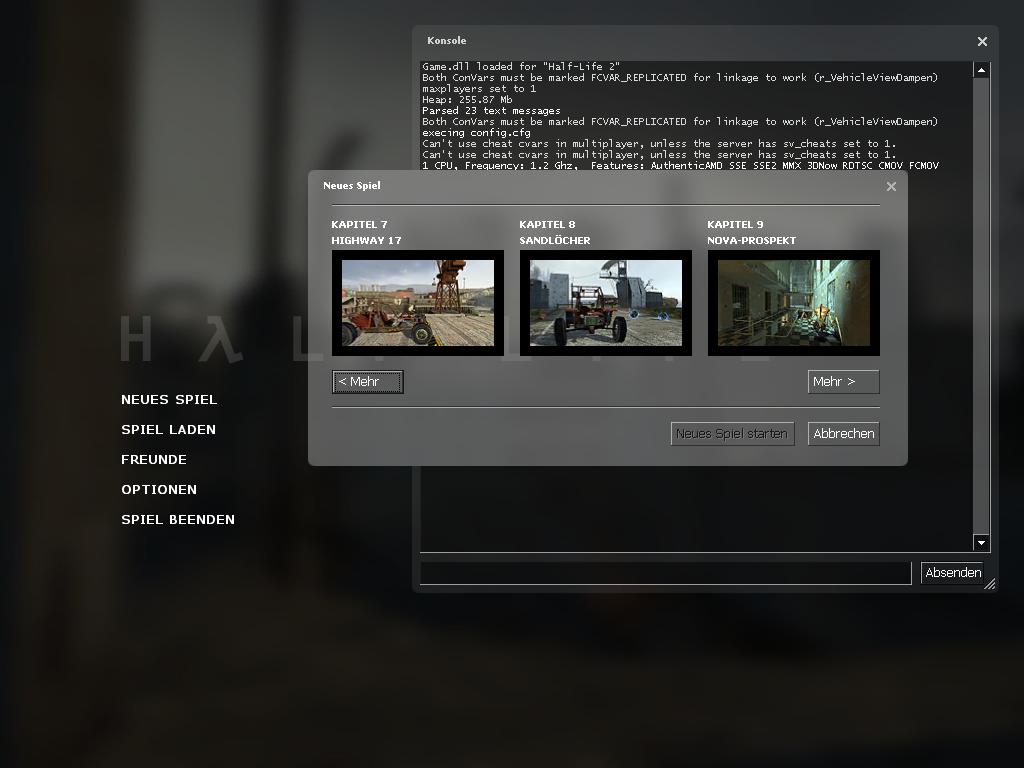
Task: Focus the Konsole command input field
Action: click(665, 573)
